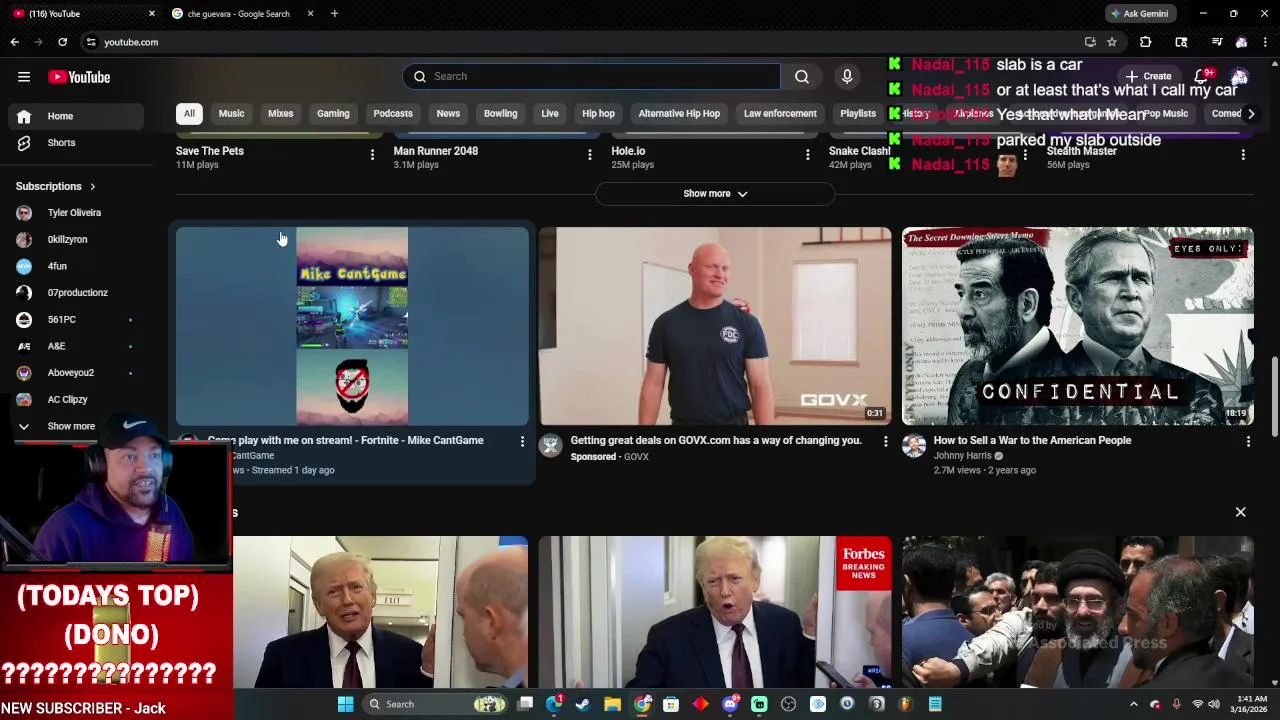Select the Alternative Hip Hop chip
The image size is (1280, 720).
[679, 113]
